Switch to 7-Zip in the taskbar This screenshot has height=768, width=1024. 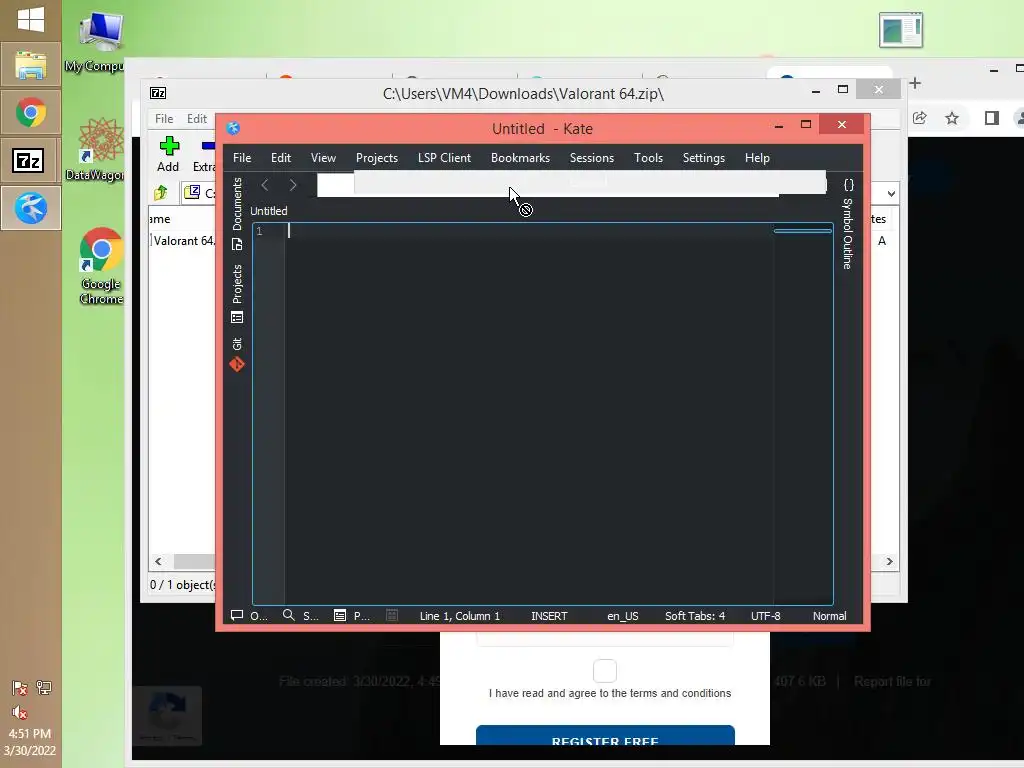tap(31, 160)
